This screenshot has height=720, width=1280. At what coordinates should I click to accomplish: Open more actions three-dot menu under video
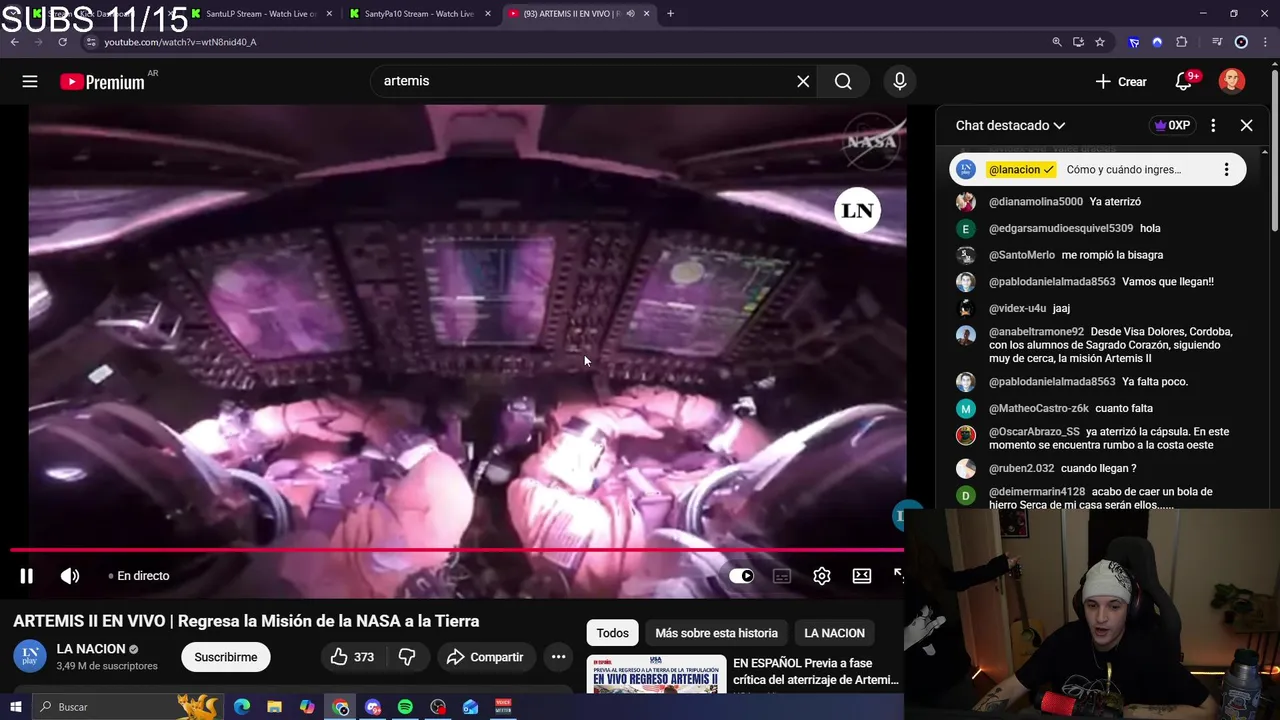pyautogui.click(x=559, y=657)
